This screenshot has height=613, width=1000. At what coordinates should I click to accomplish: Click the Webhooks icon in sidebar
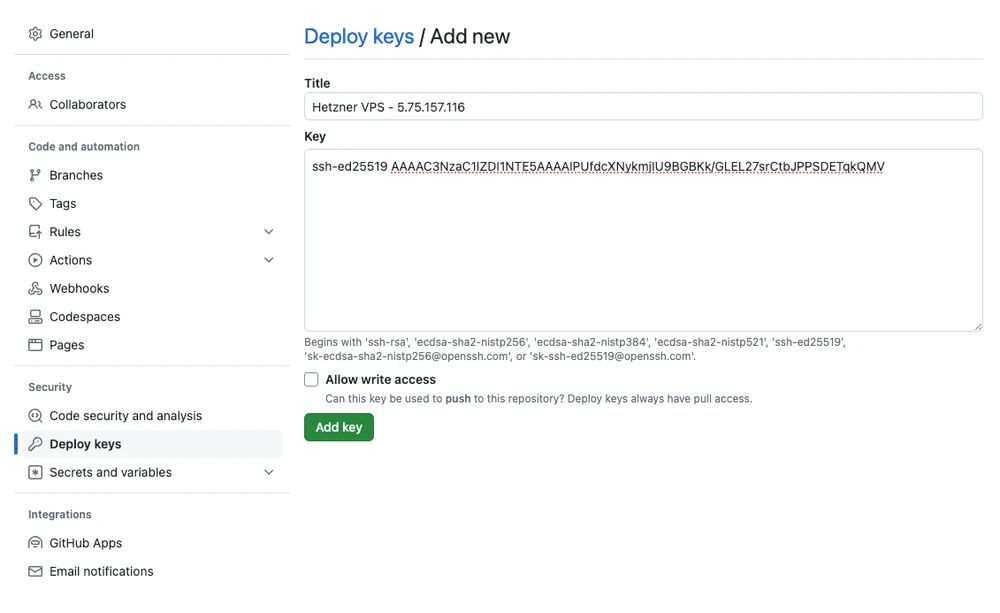tap(35, 289)
